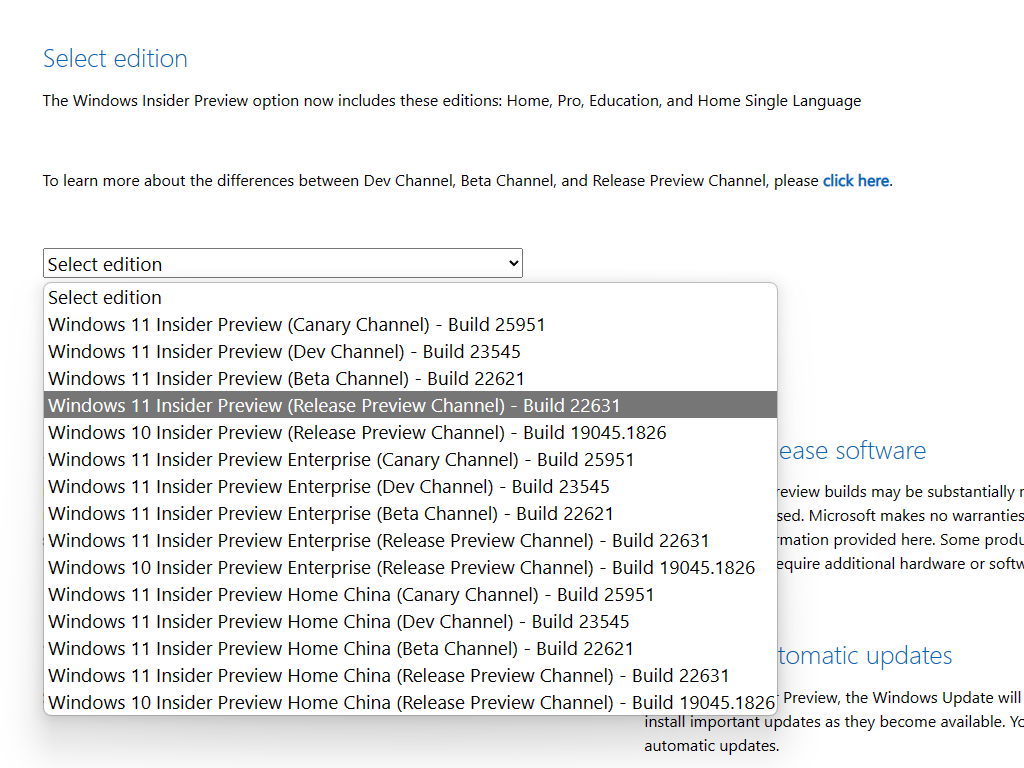Select Windows 11 Enterprise Release Preview option
Viewport: 1024px width, 768px height.
pyautogui.click(x=379, y=540)
